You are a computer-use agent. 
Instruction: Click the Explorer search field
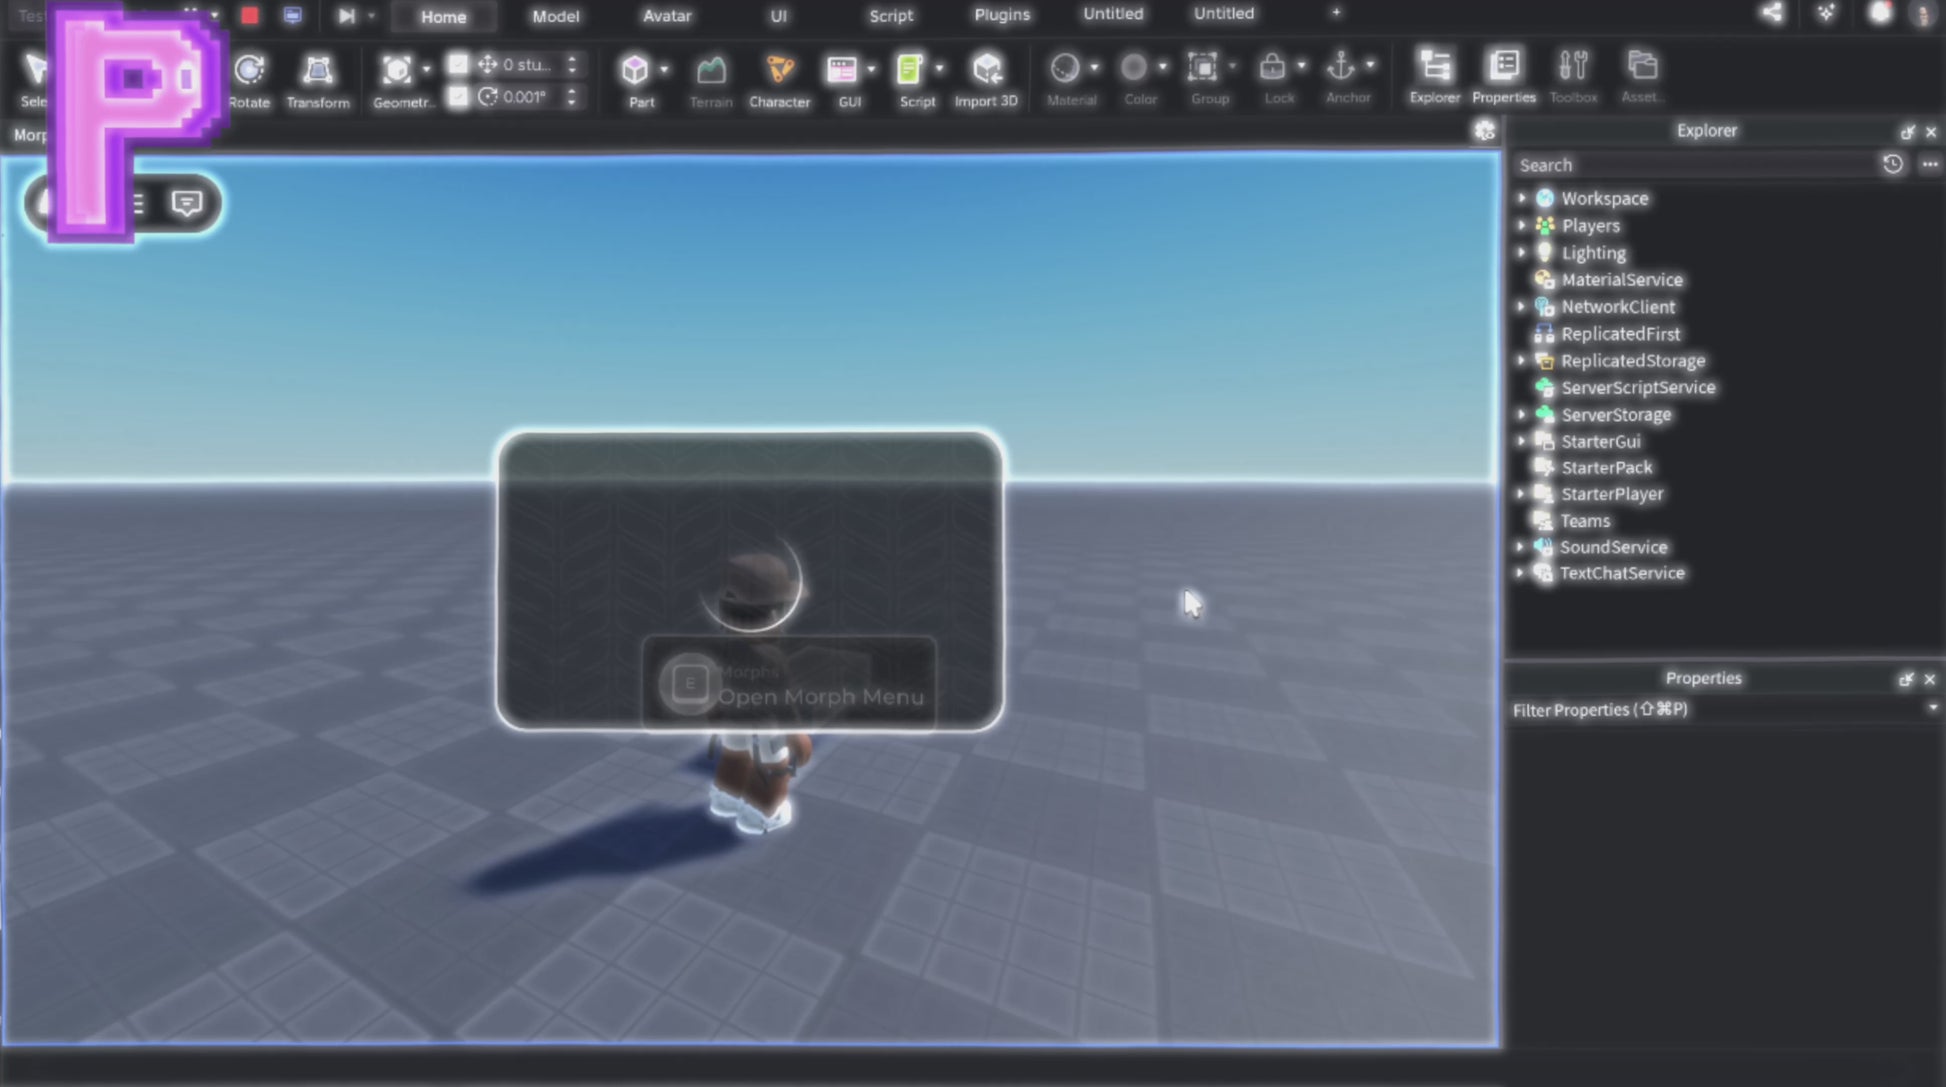pyautogui.click(x=1690, y=165)
